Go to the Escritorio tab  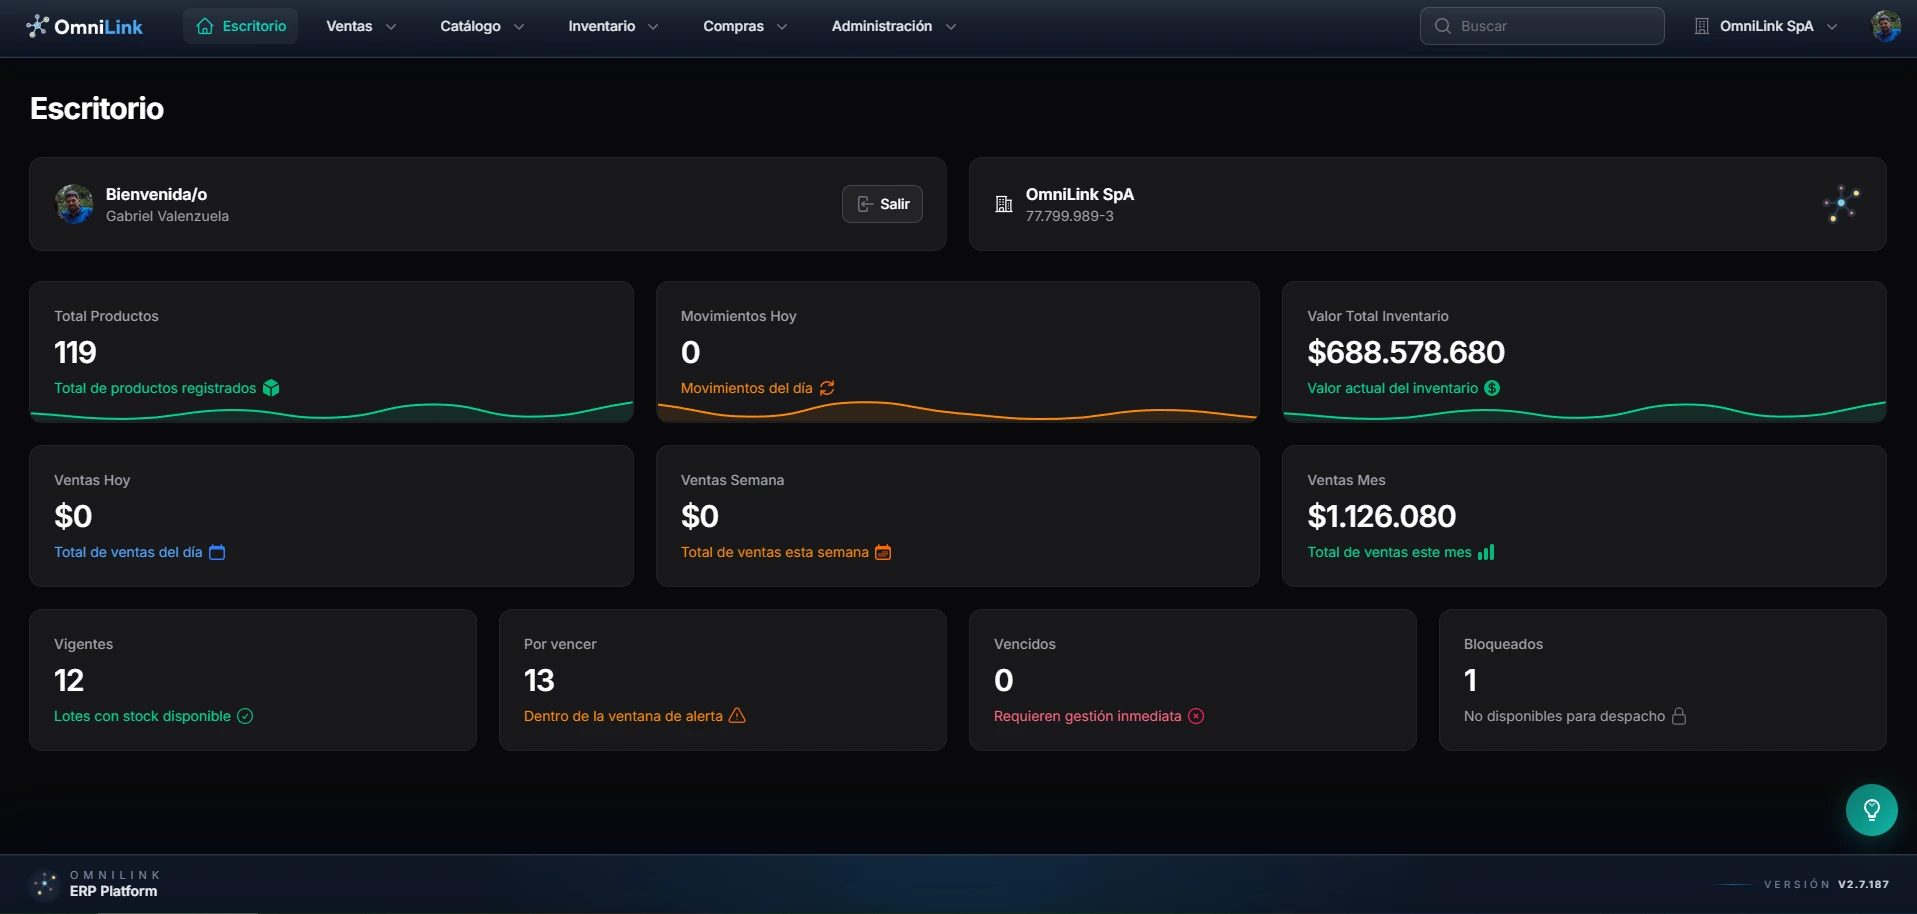click(x=241, y=26)
